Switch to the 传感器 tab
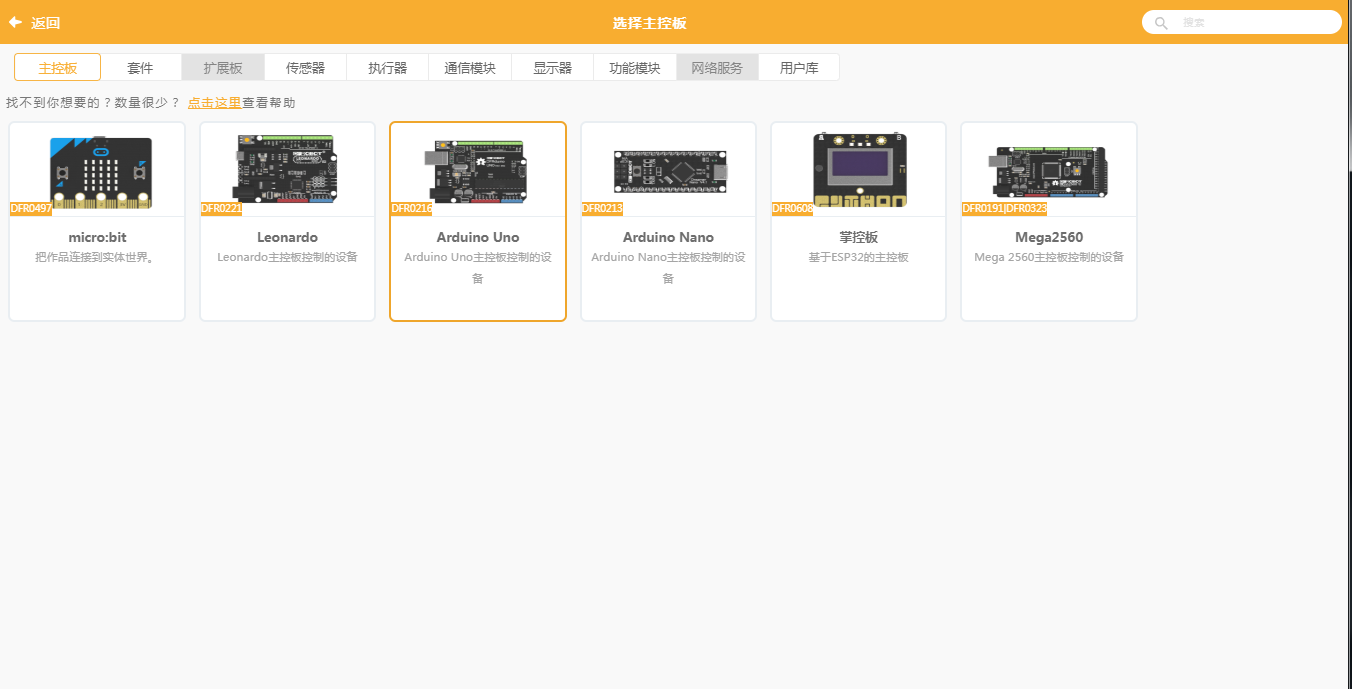 (306, 68)
